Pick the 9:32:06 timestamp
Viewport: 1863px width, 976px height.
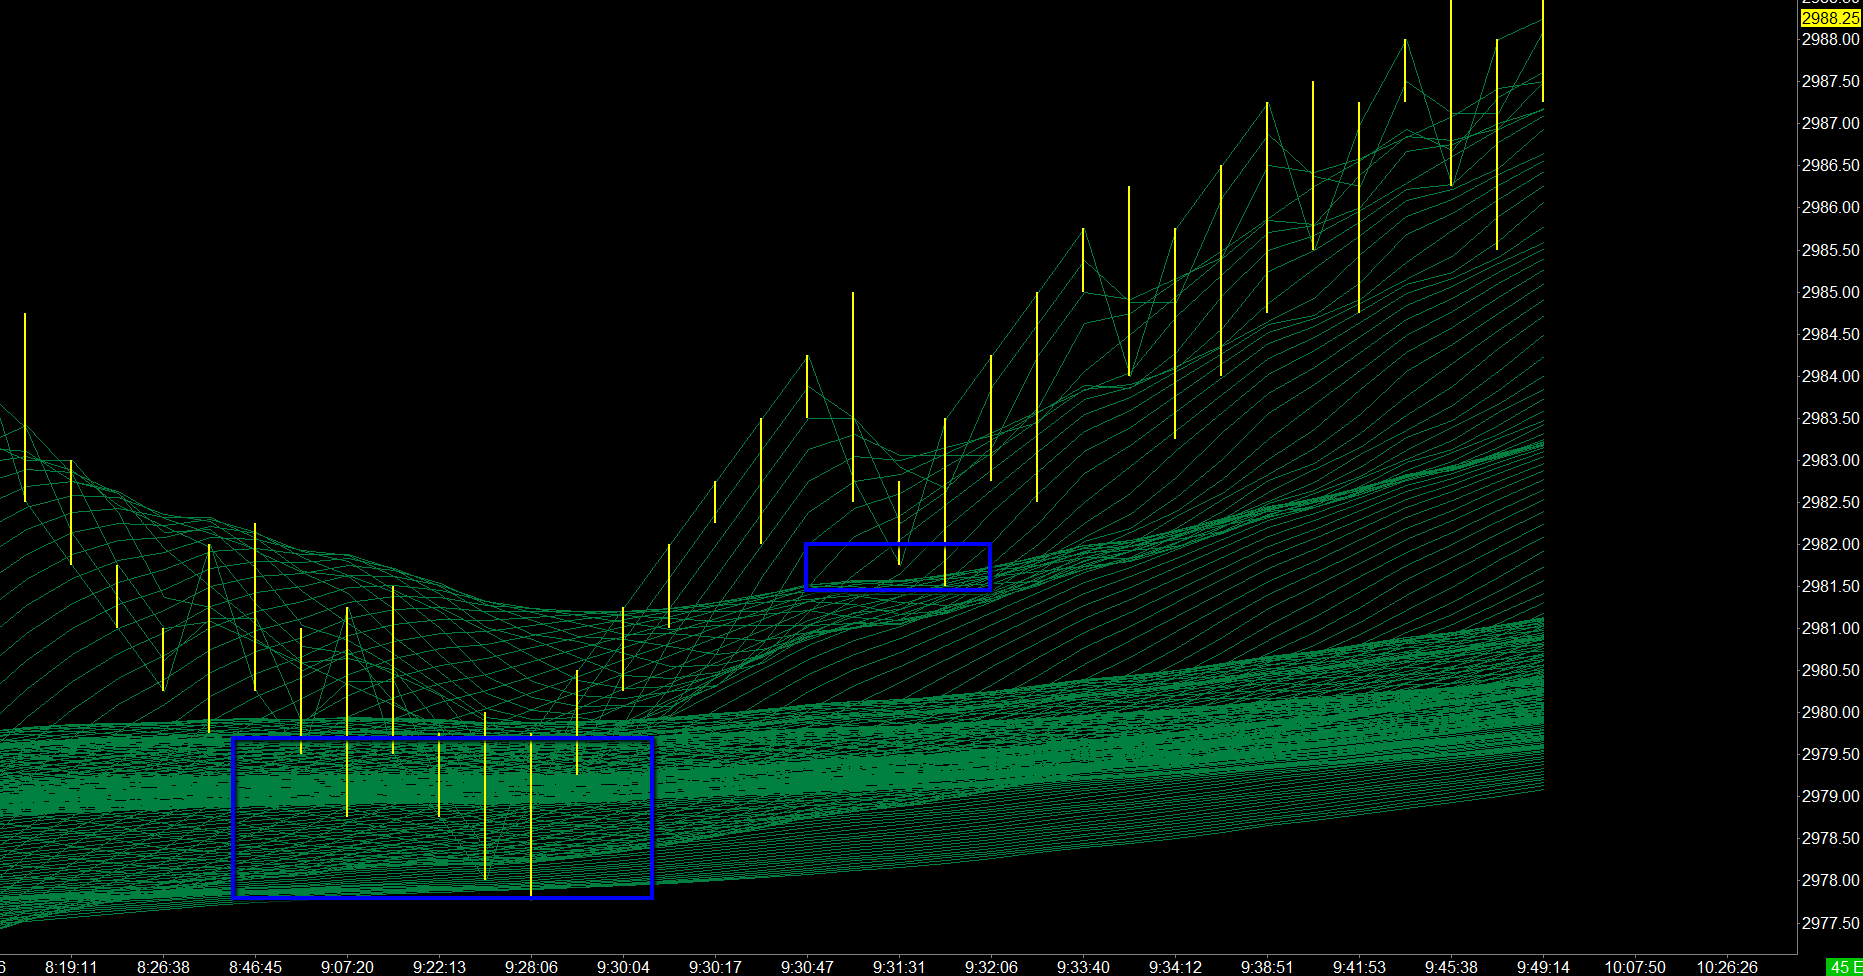click(991, 967)
